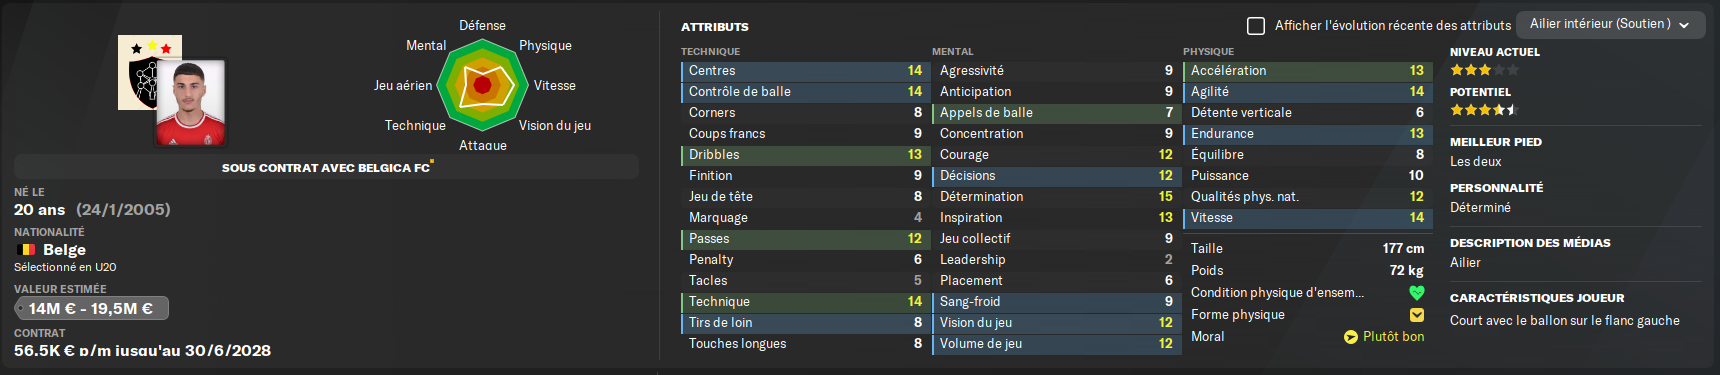Click the Sous contrat avec Belgica FC bar
This screenshot has height=375, width=1720.
click(326, 167)
